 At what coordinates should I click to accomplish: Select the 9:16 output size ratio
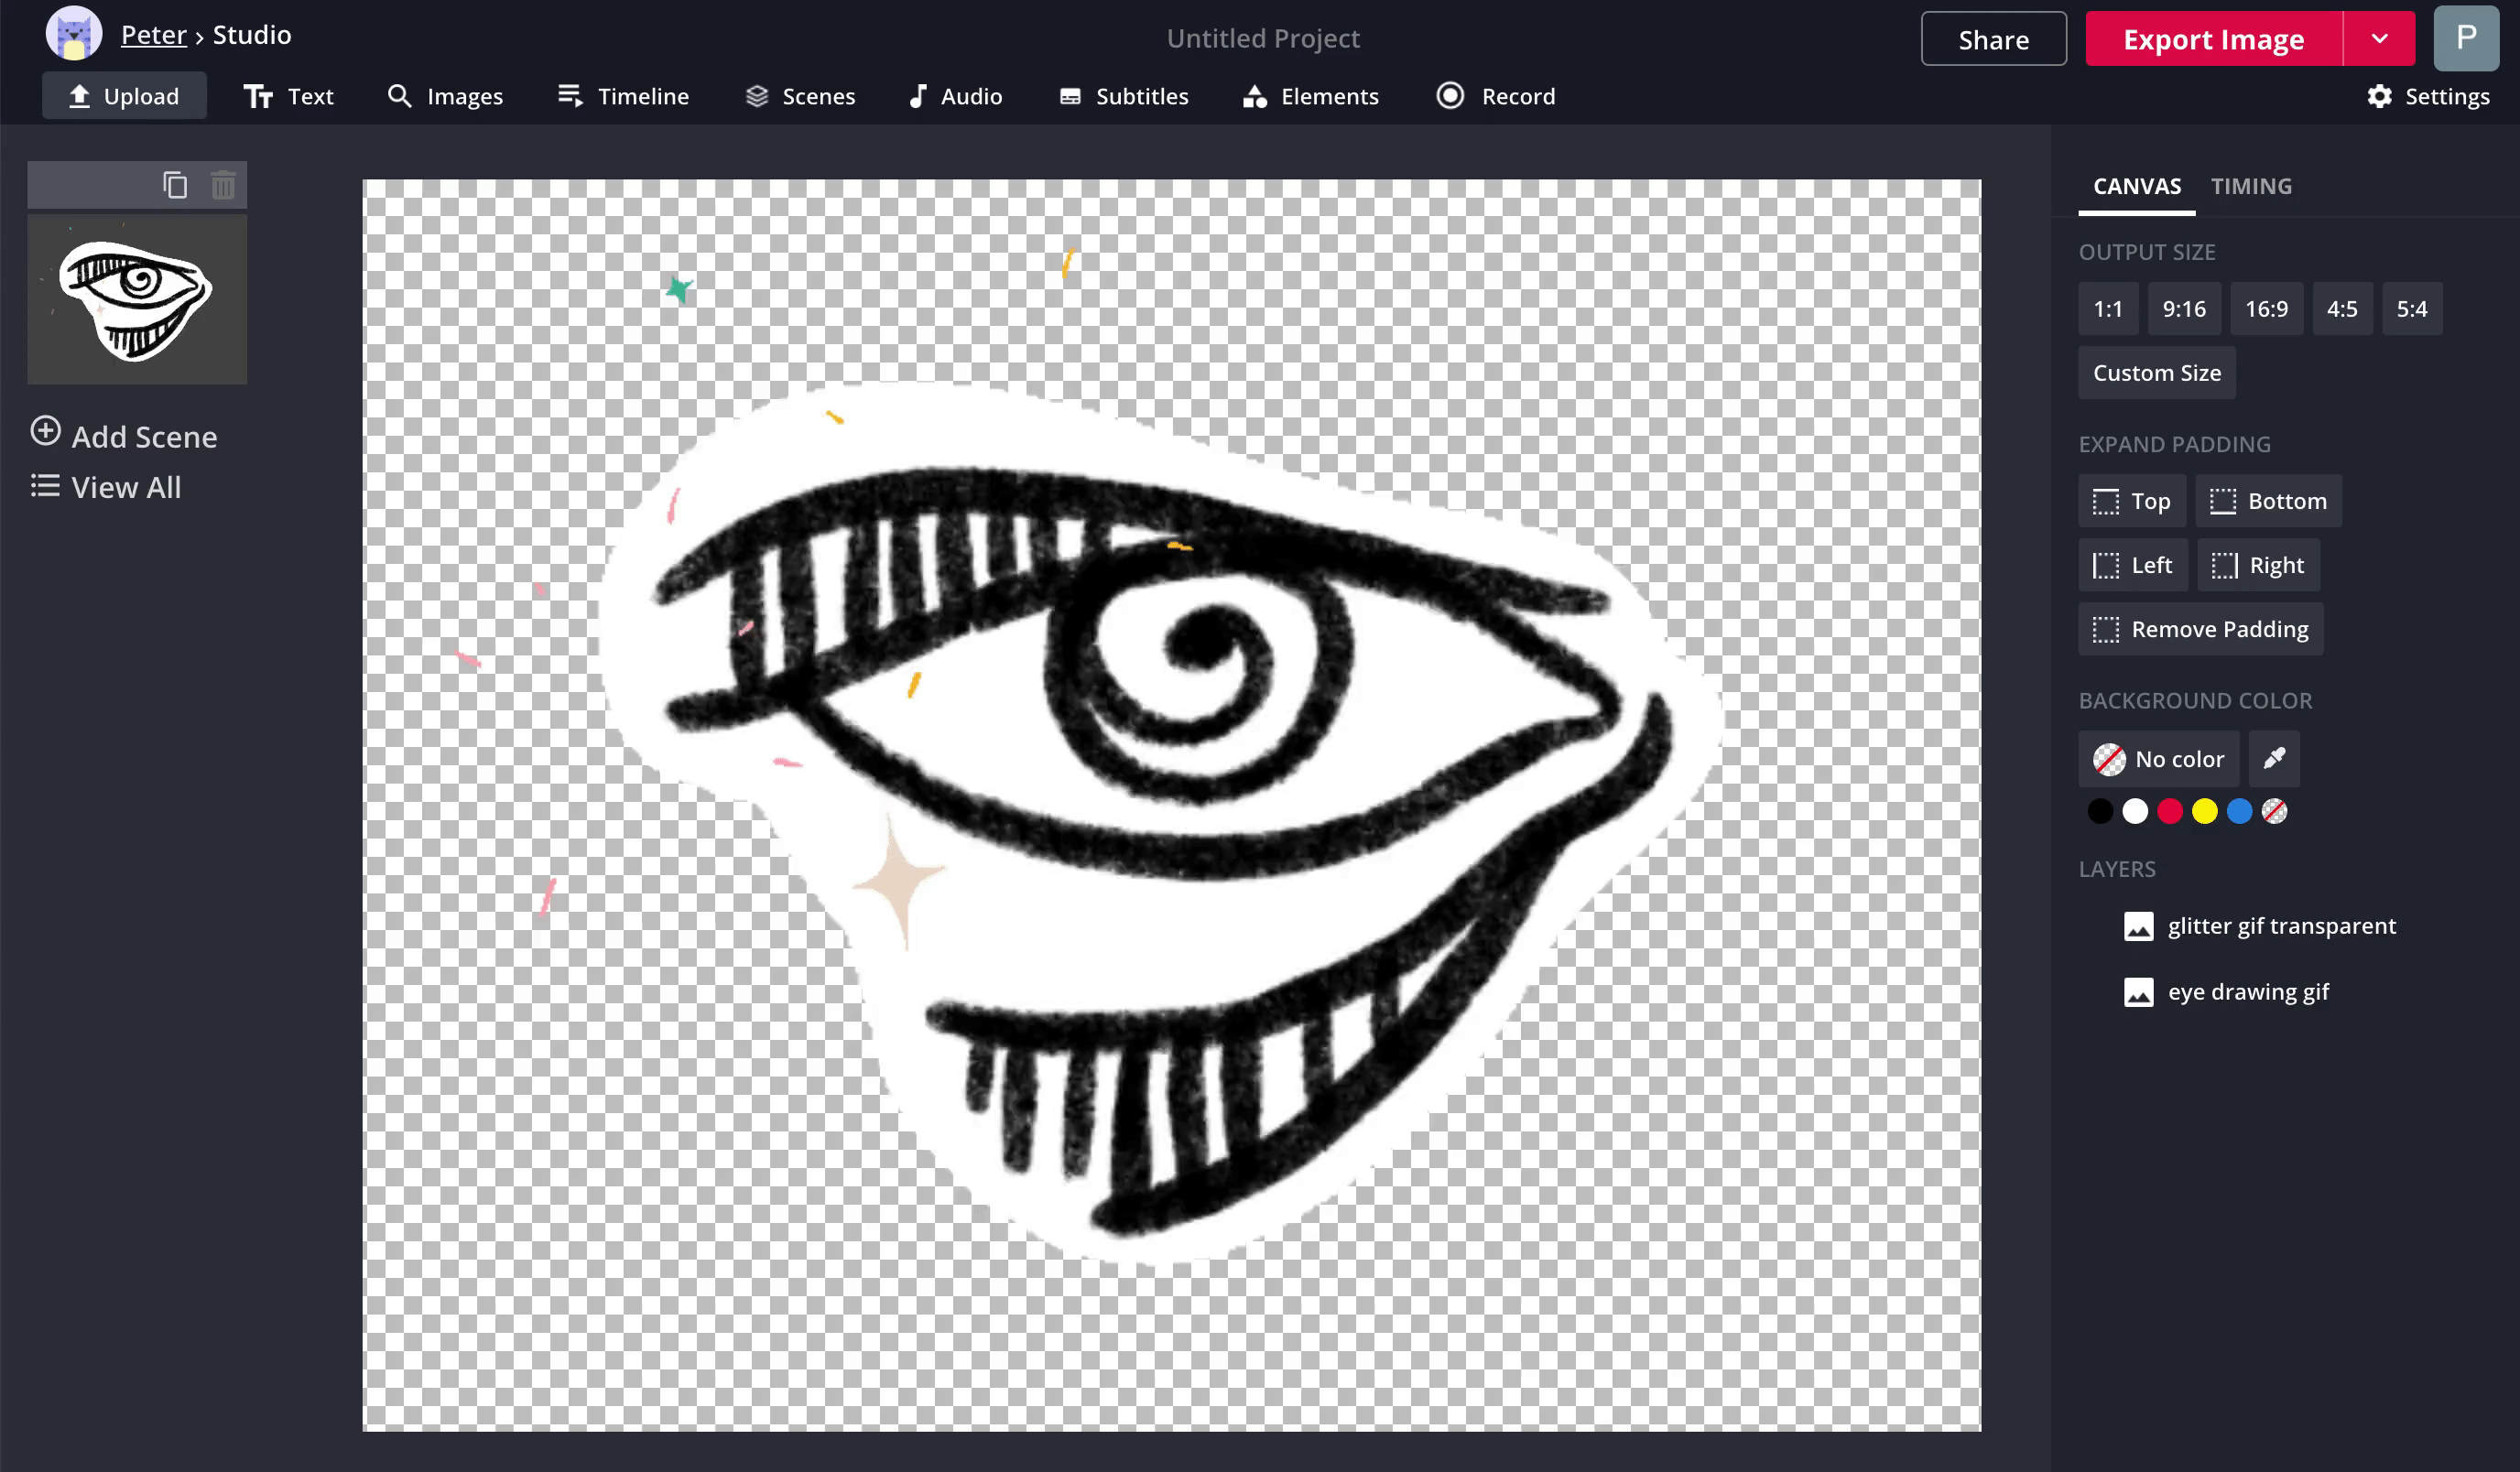point(2185,308)
